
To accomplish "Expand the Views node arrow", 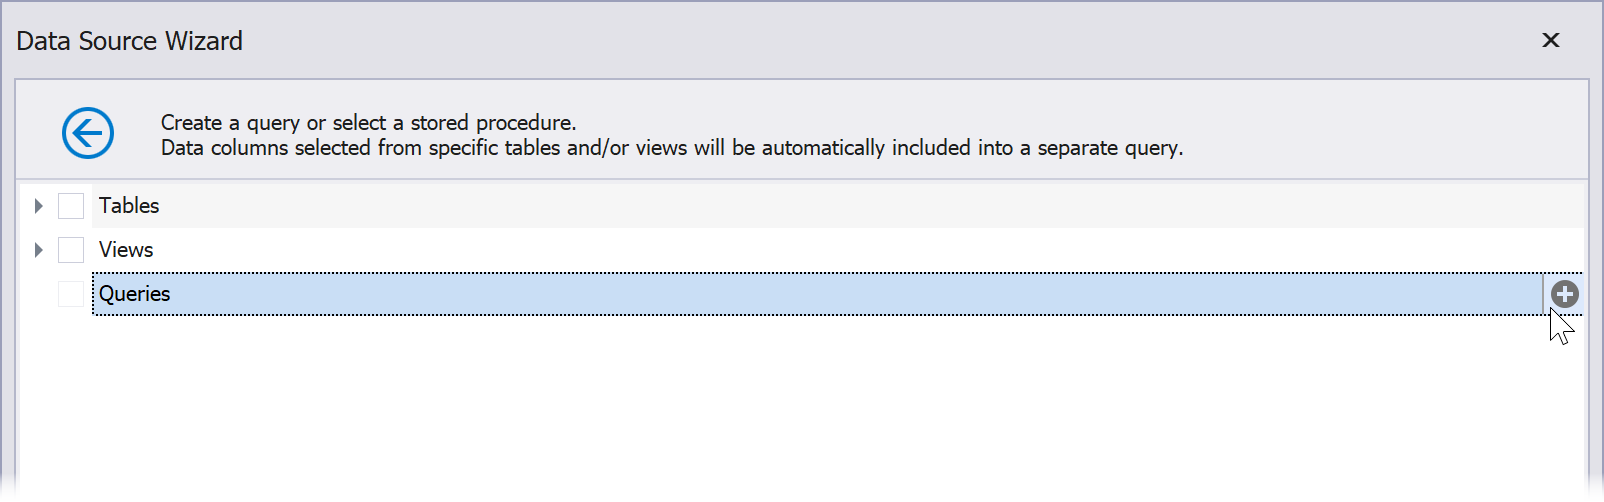I will click(38, 250).
